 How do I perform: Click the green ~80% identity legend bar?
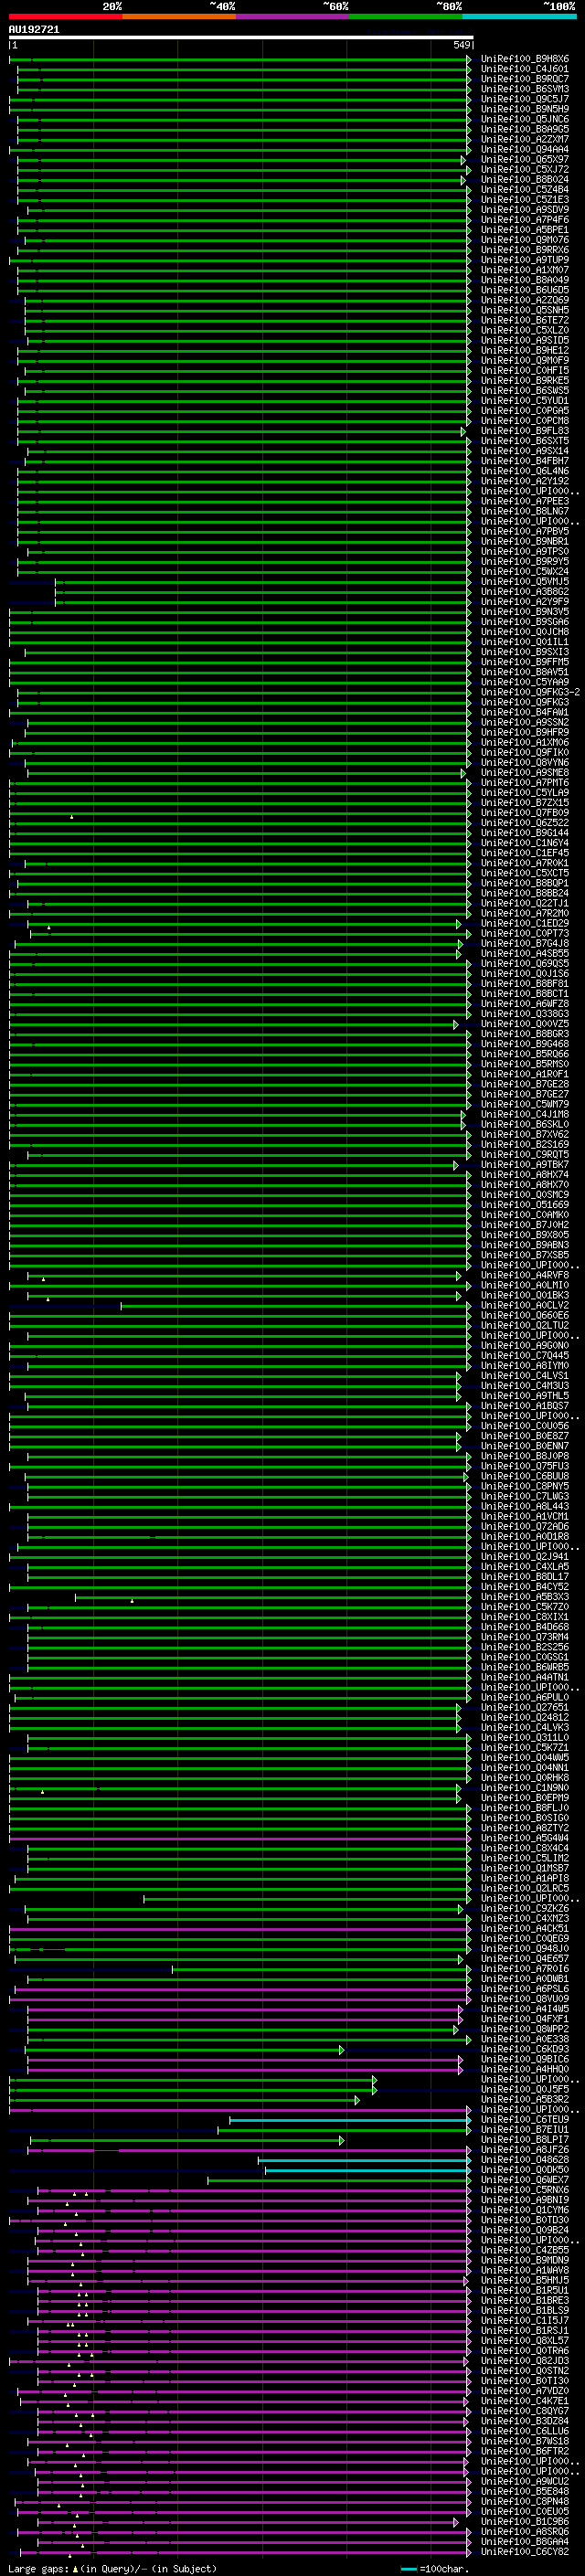[x=406, y=16]
